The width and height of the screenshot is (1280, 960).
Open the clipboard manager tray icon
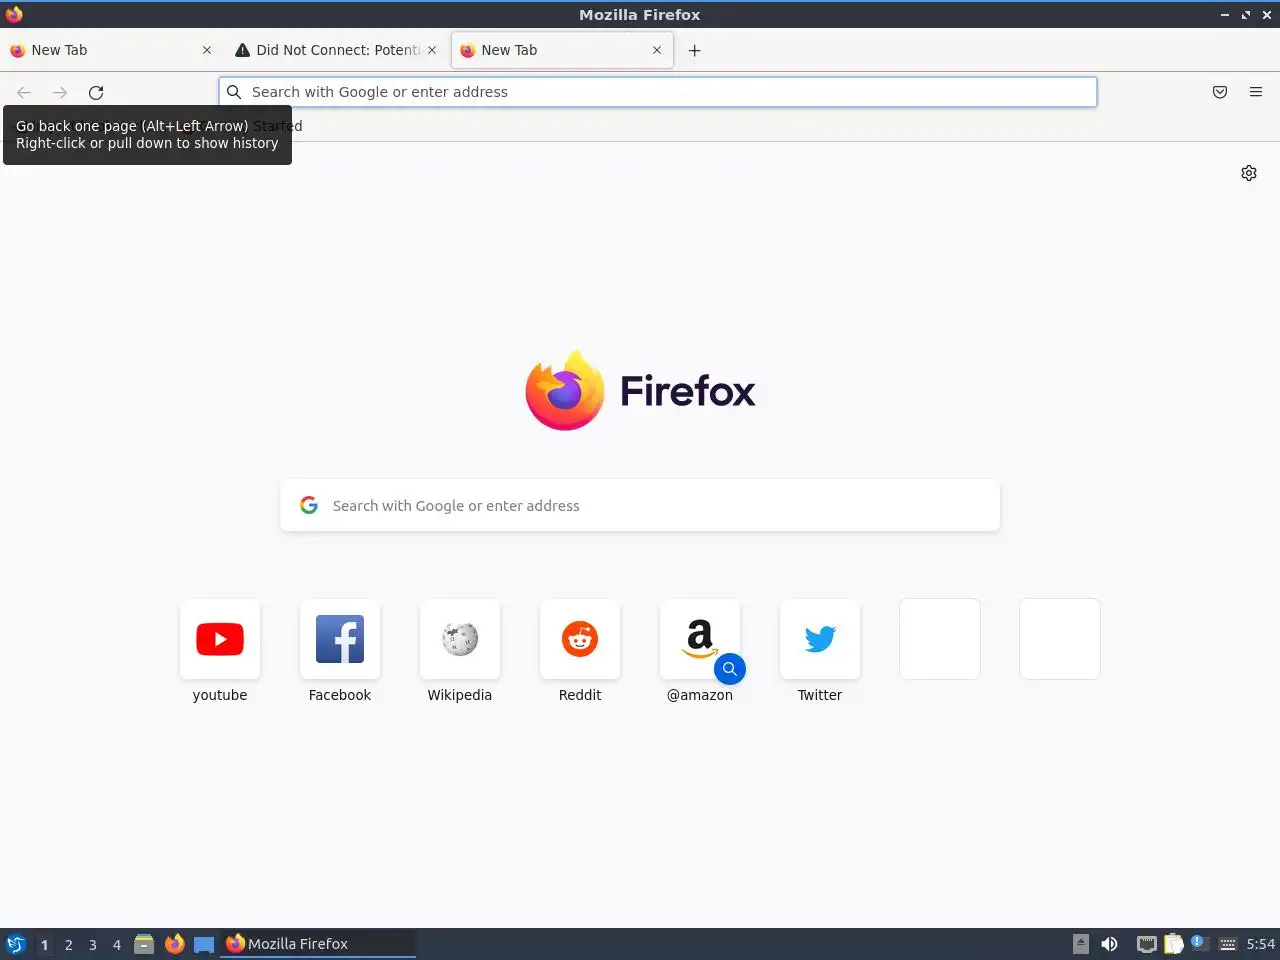tap(1173, 944)
